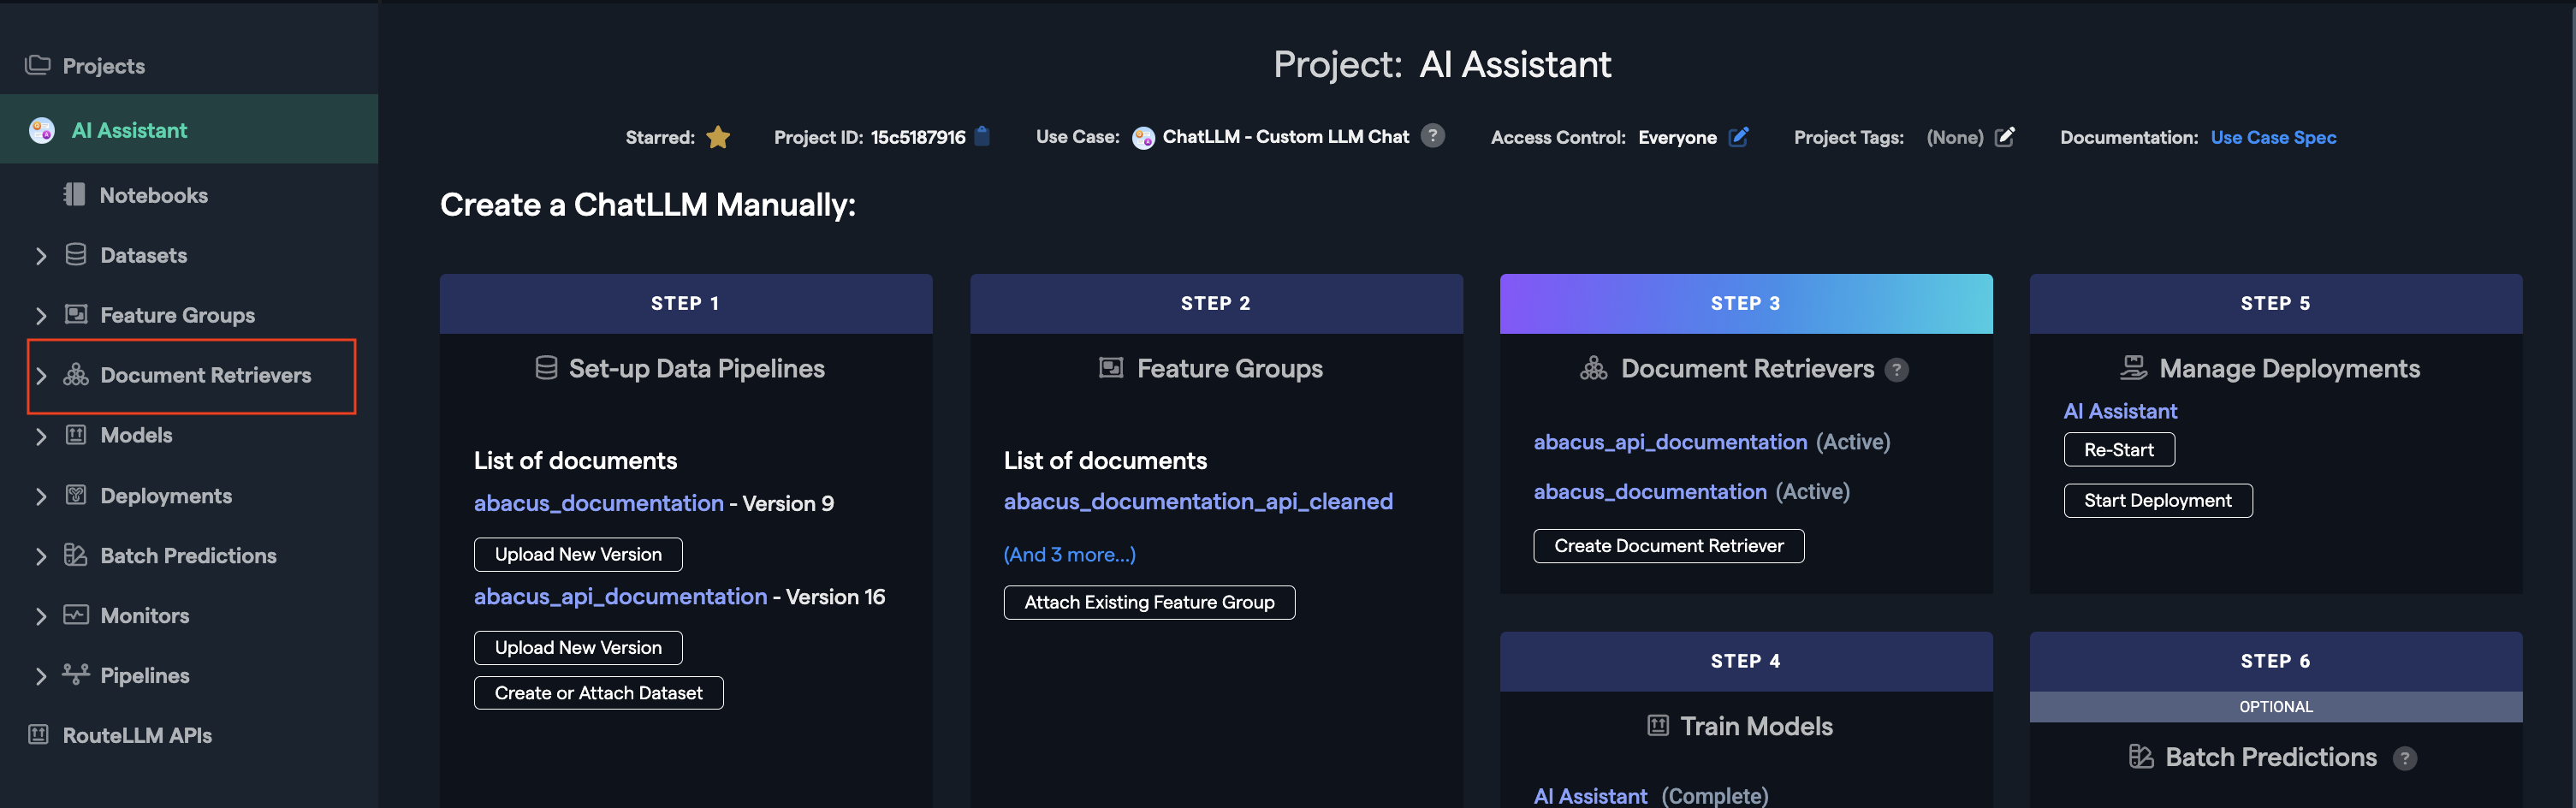2576x808 pixels.
Task: Edit Project Tags with pencil icon
Action: [2004, 137]
